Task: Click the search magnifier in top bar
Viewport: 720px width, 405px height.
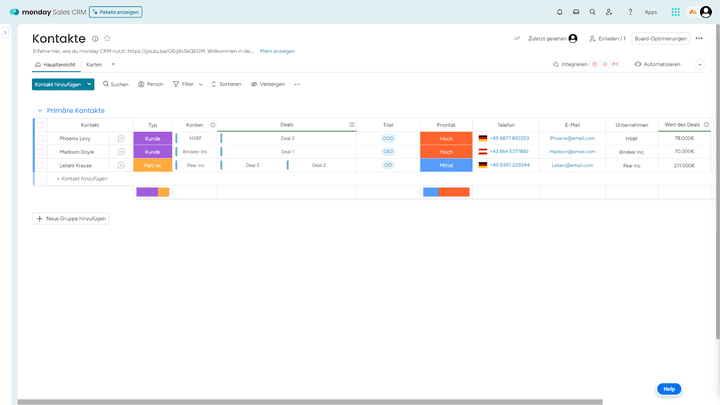Action: [x=592, y=12]
